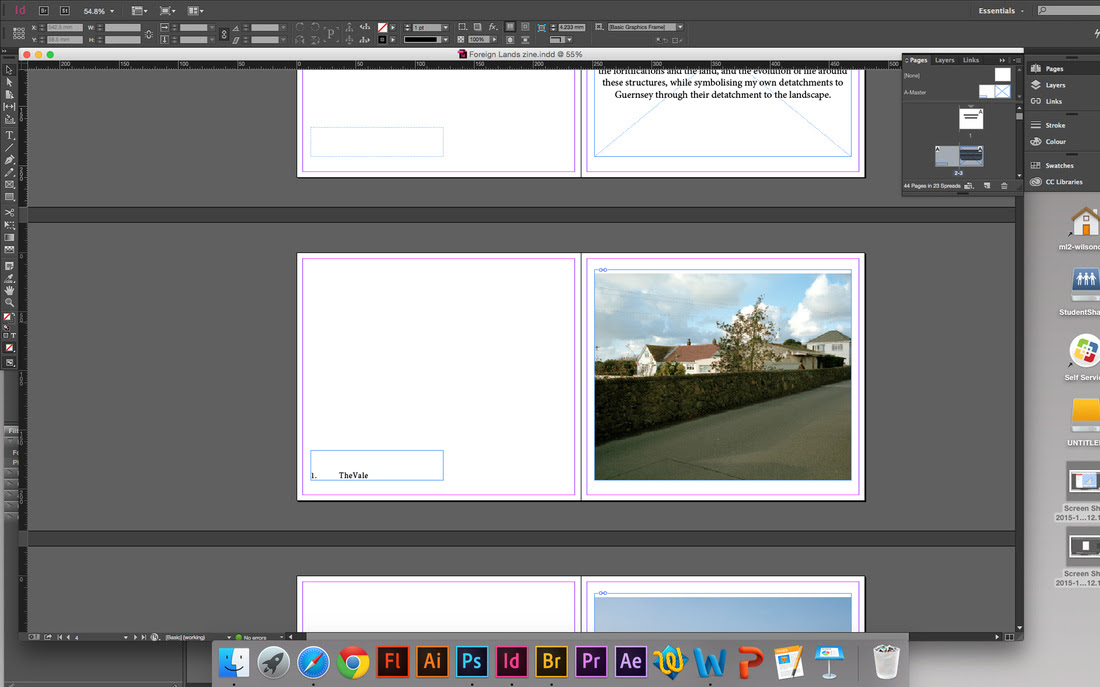Select the Zoom tool magnifier
This screenshot has width=1100, height=687.
point(9,302)
